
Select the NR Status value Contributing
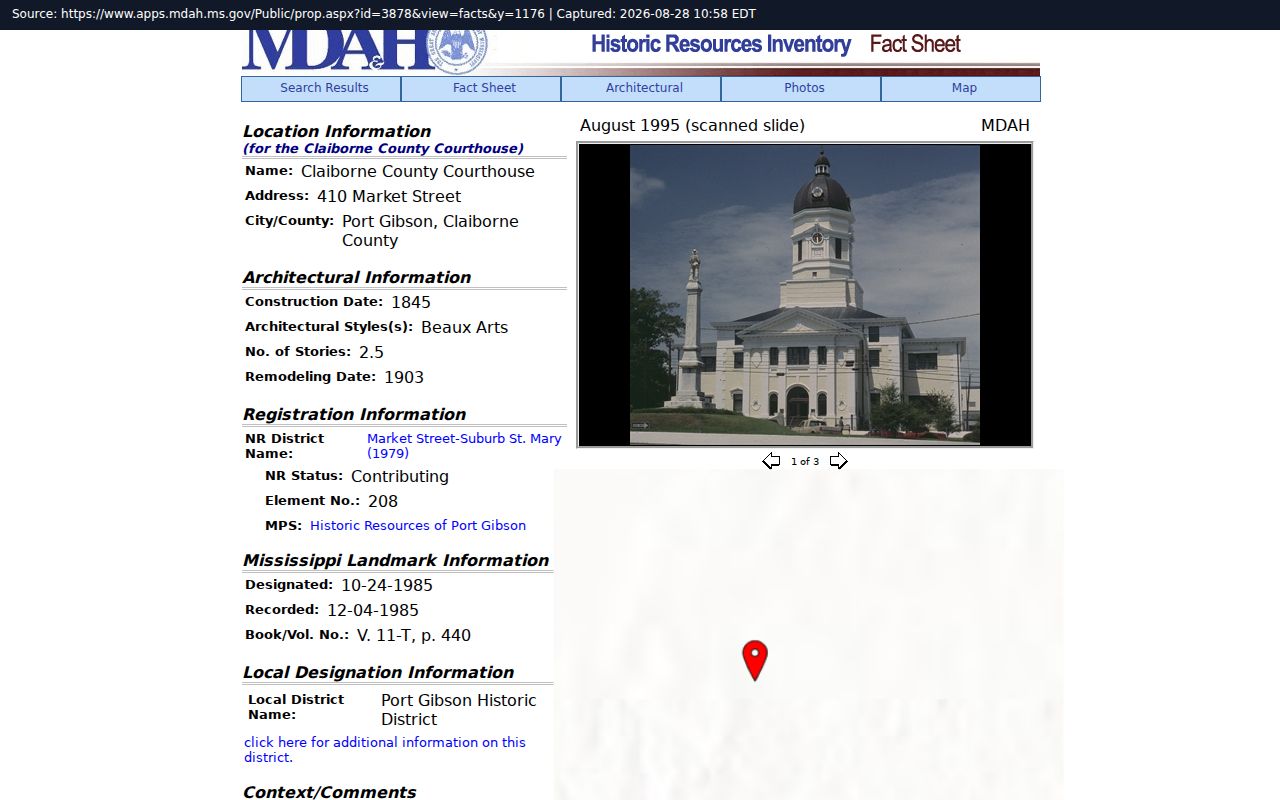400,477
